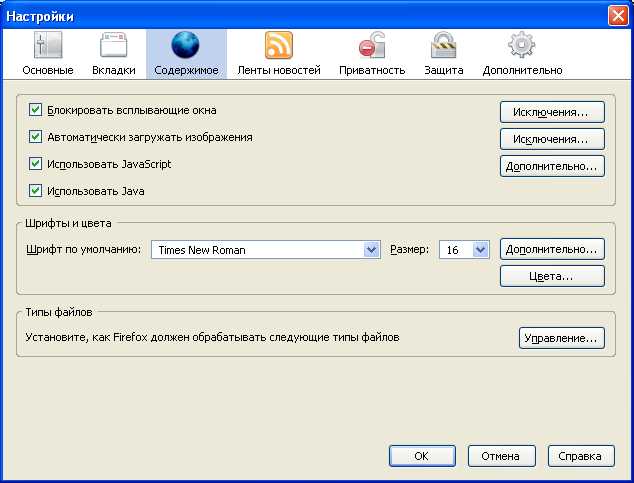Open Ленты новостей RSS feed icon
Screen dimensions: 634x483
278,46
